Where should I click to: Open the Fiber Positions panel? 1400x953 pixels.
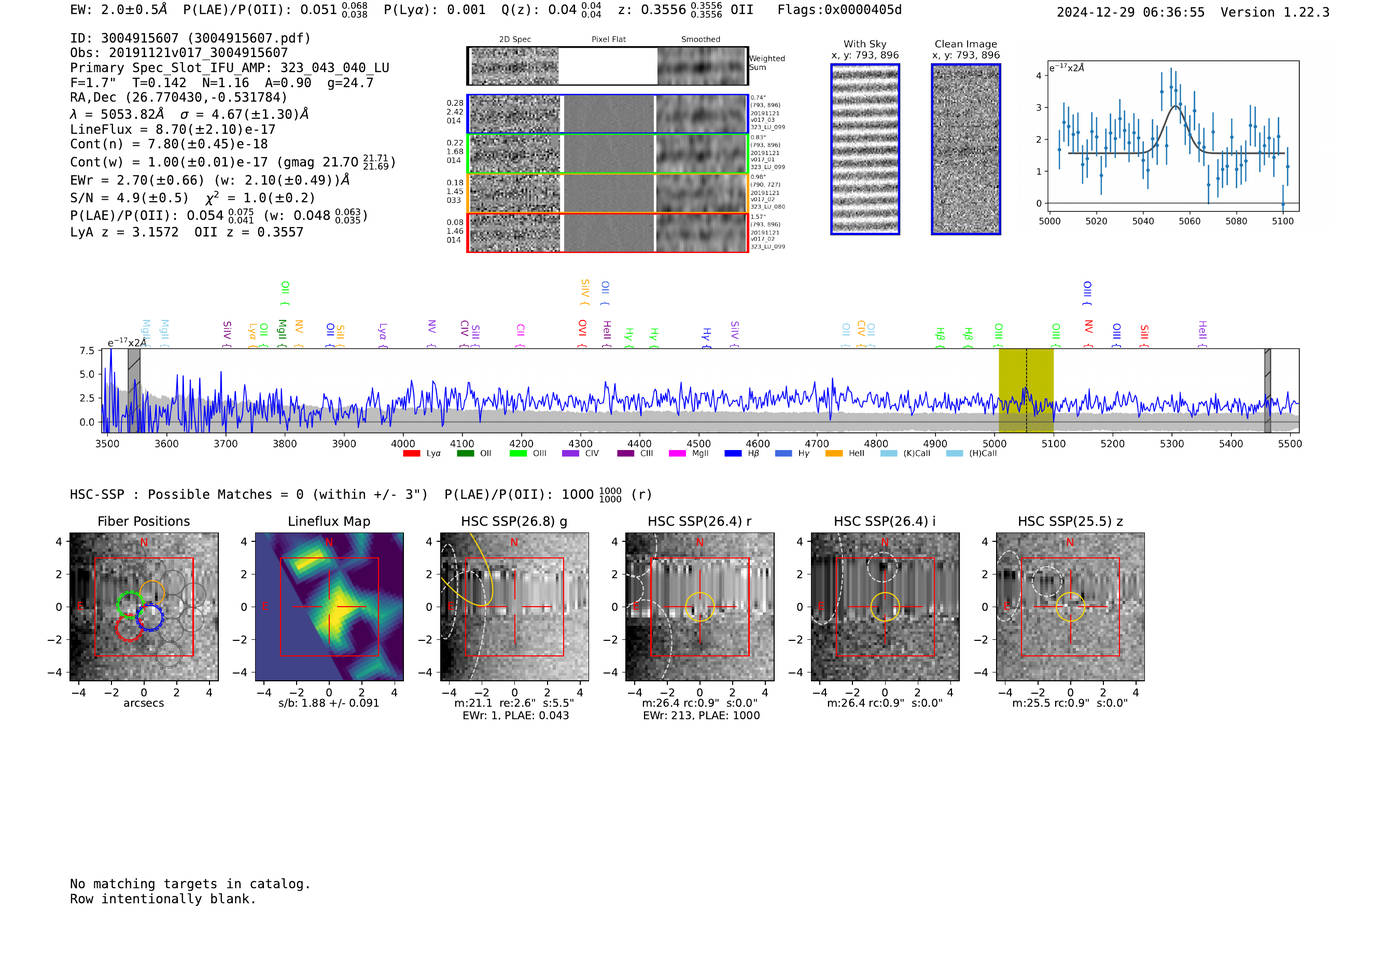144,607
